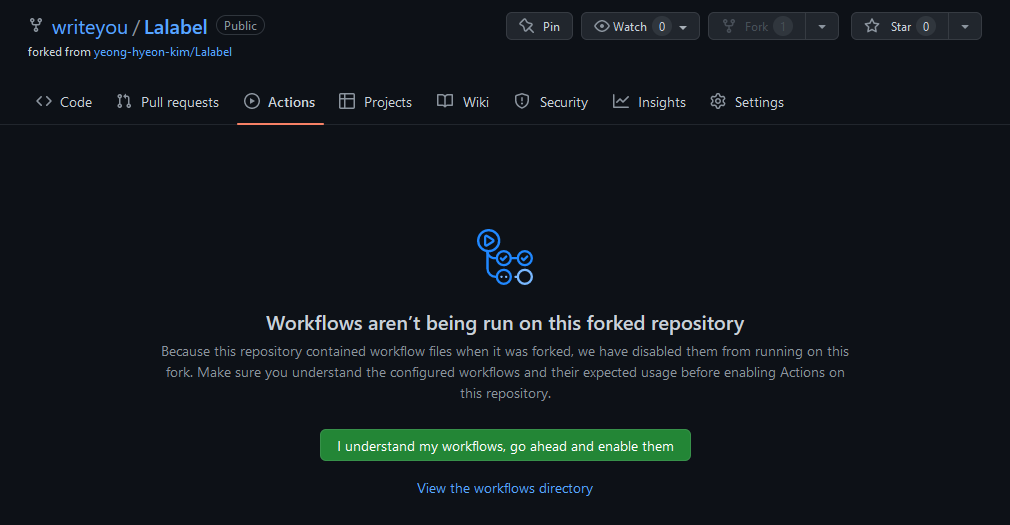The image size is (1010, 525).
Task: Click the code brackets icon on Code tab
Action: tap(44, 101)
